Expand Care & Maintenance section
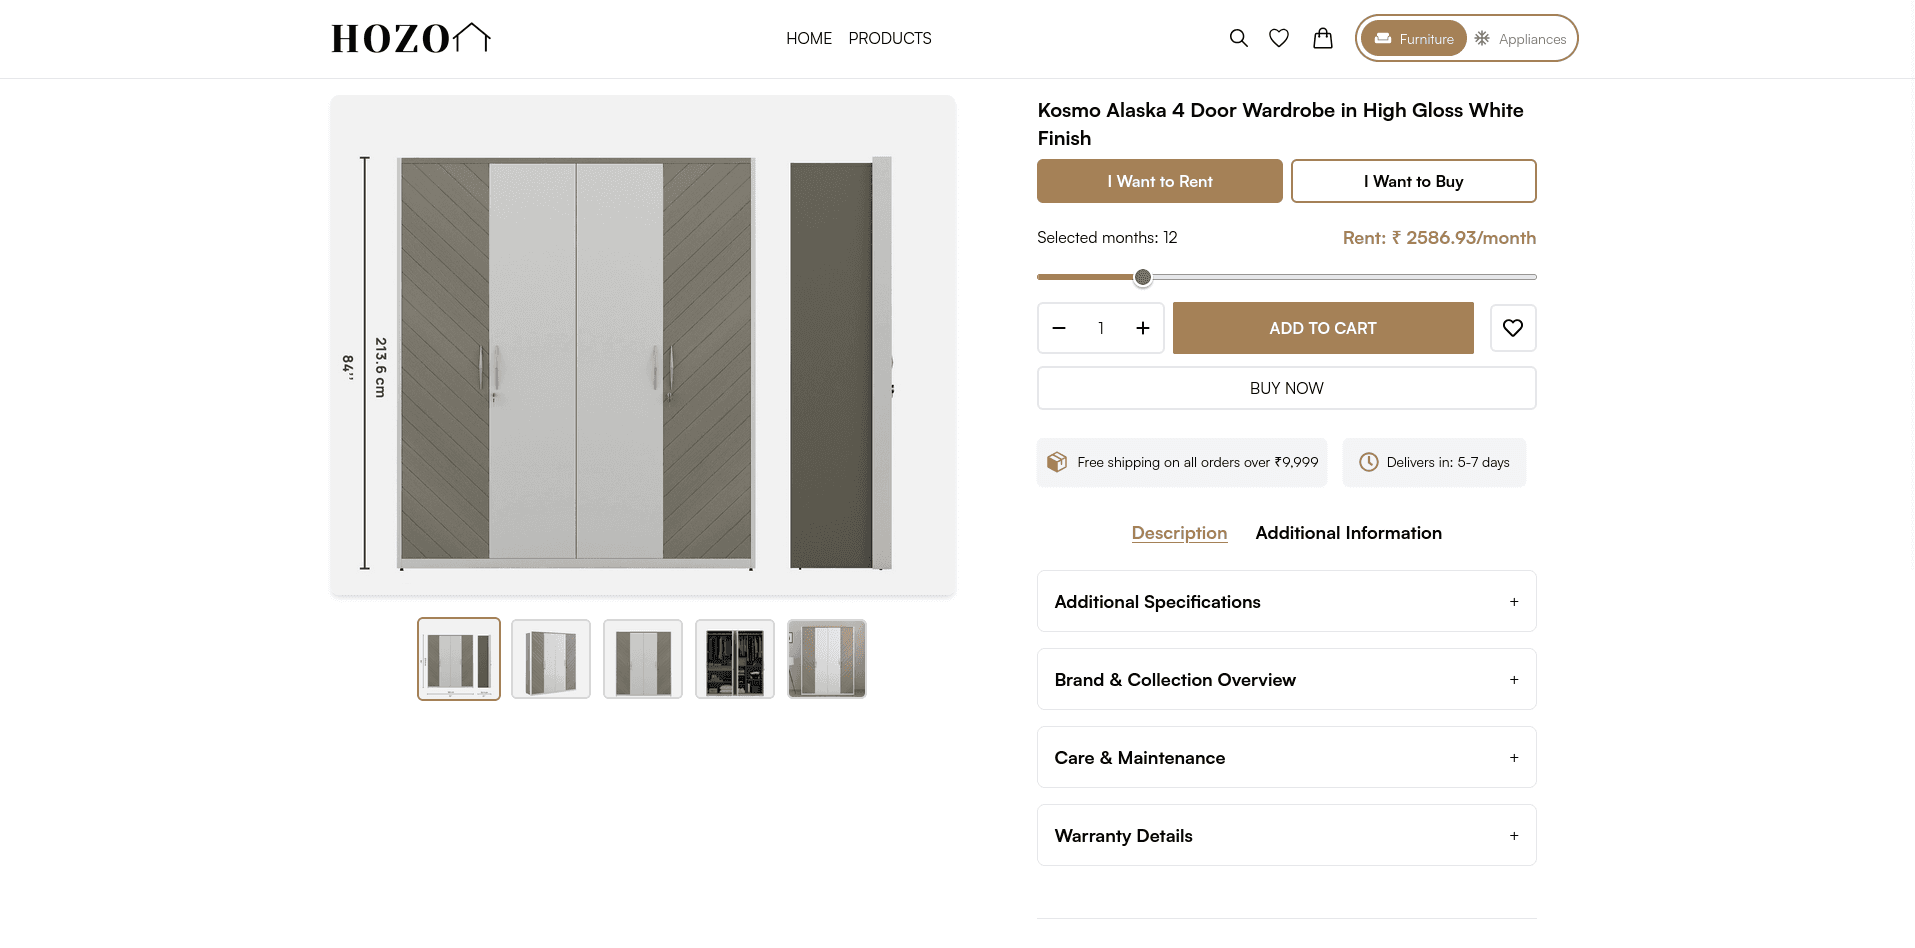1915x948 pixels. (x=1287, y=757)
